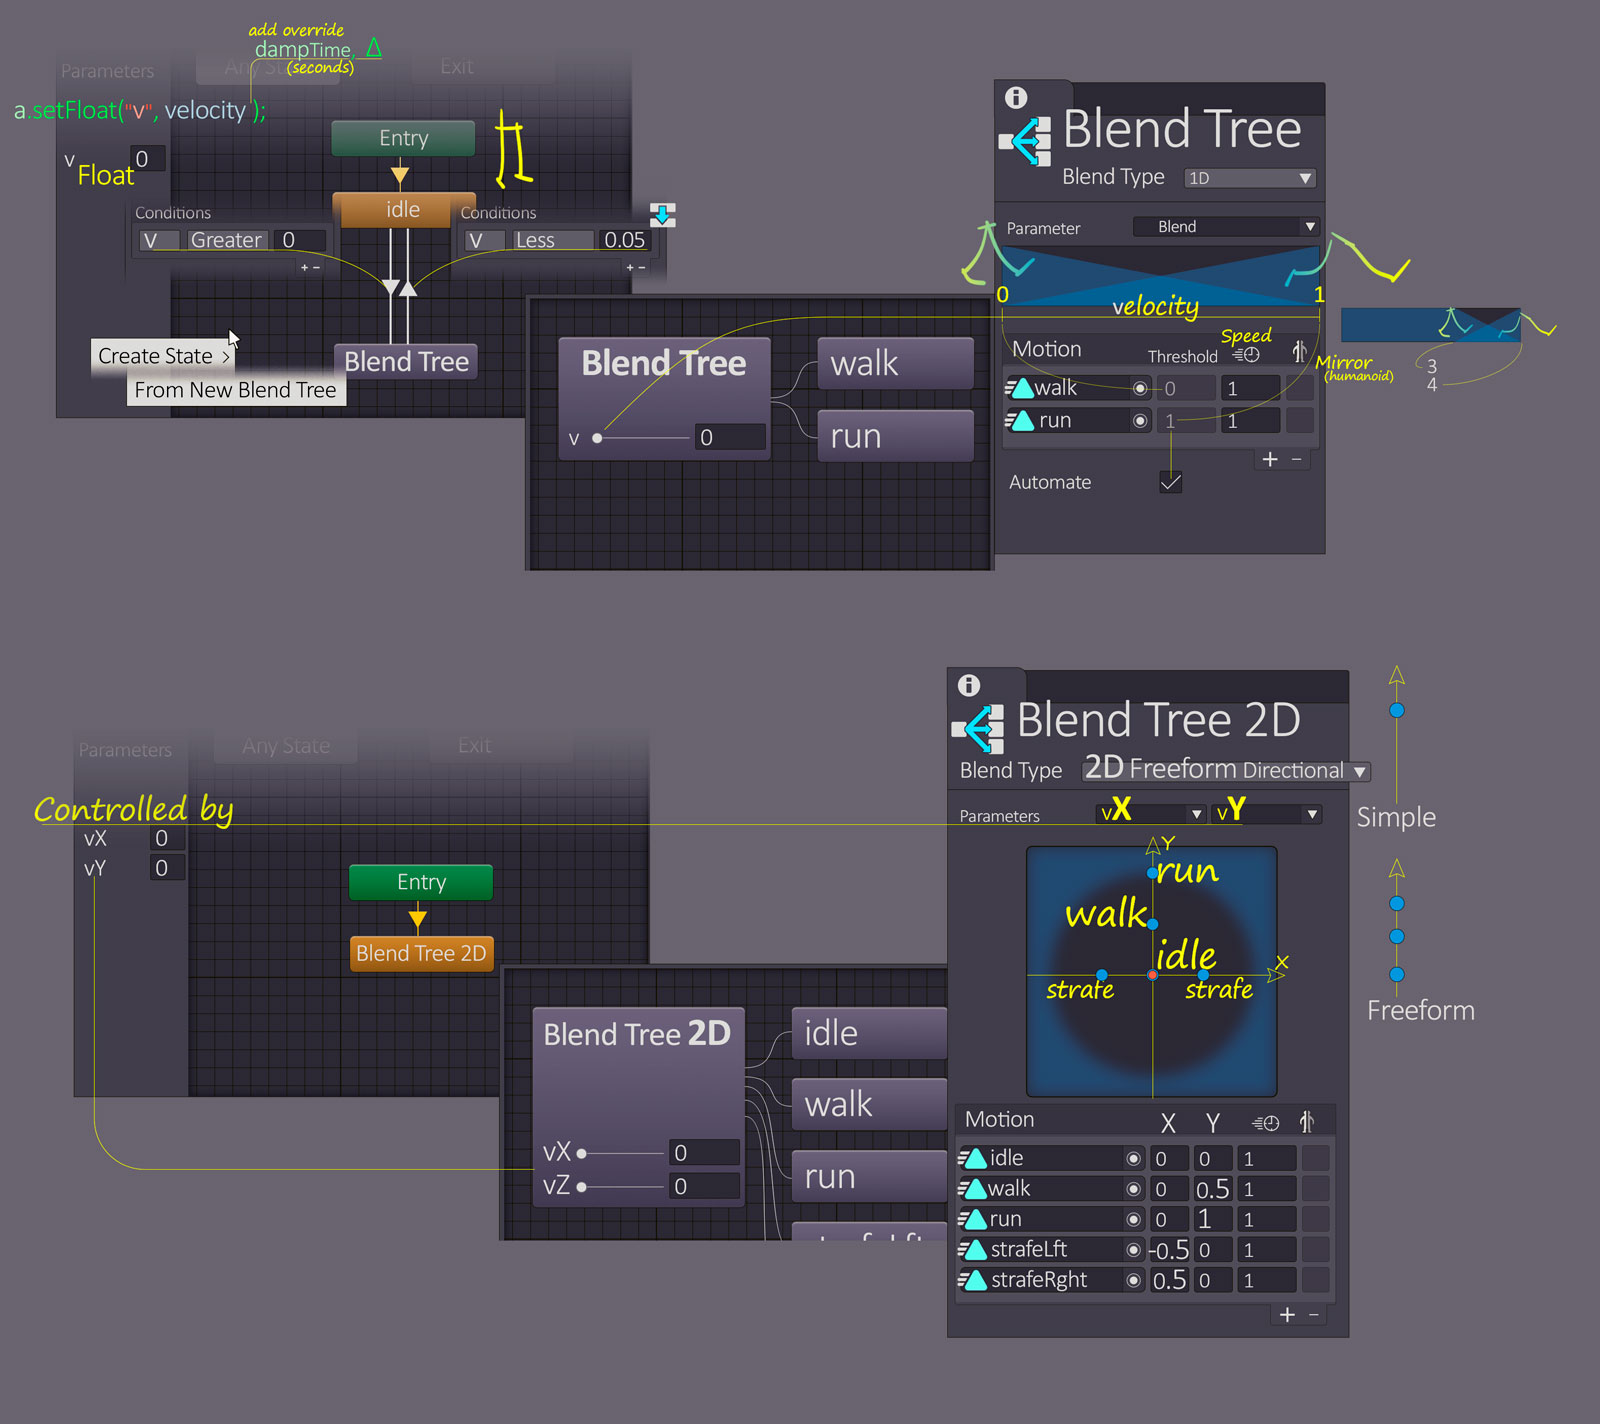This screenshot has height=1424, width=1600.
Task: Click the vZ slider inside Blend Tree 2D node
Action: click(x=621, y=1187)
